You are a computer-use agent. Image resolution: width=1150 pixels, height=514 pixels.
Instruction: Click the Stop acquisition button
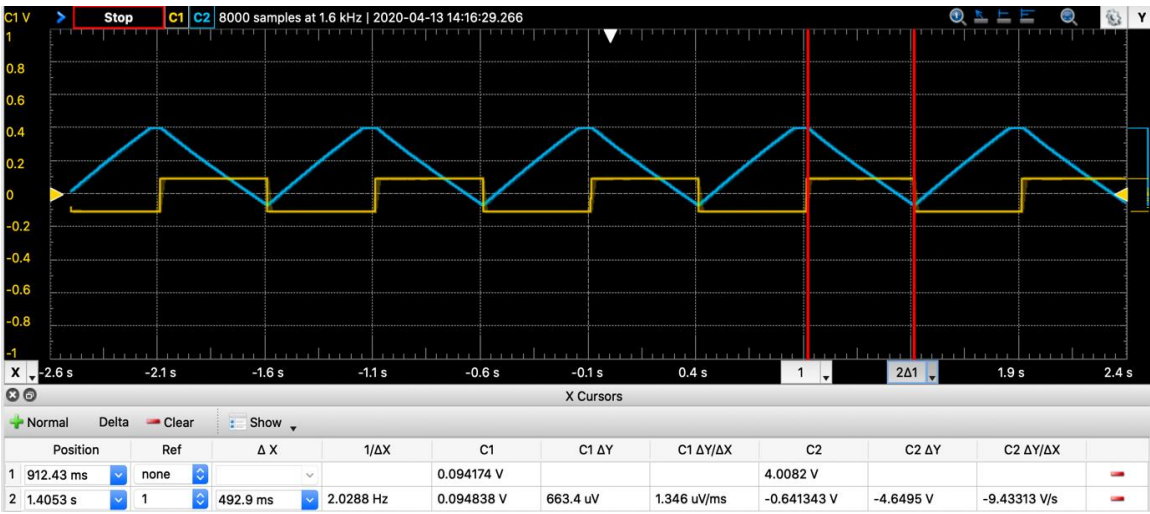118,18
